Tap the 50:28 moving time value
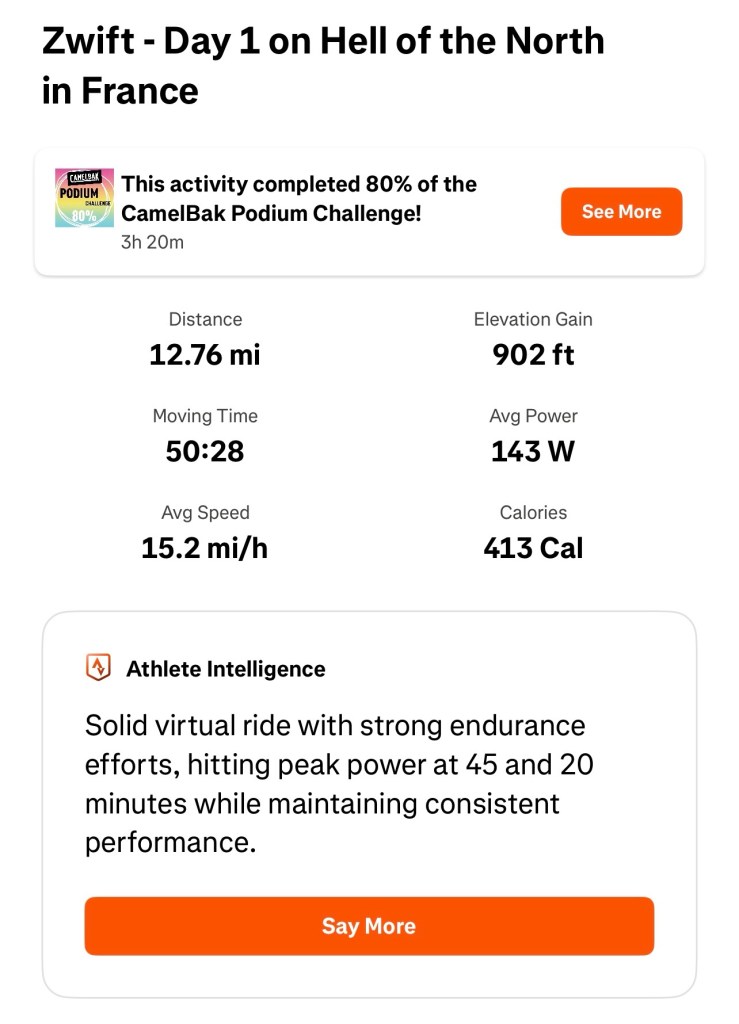Screen dimensions: 739x1024 click(x=205, y=451)
